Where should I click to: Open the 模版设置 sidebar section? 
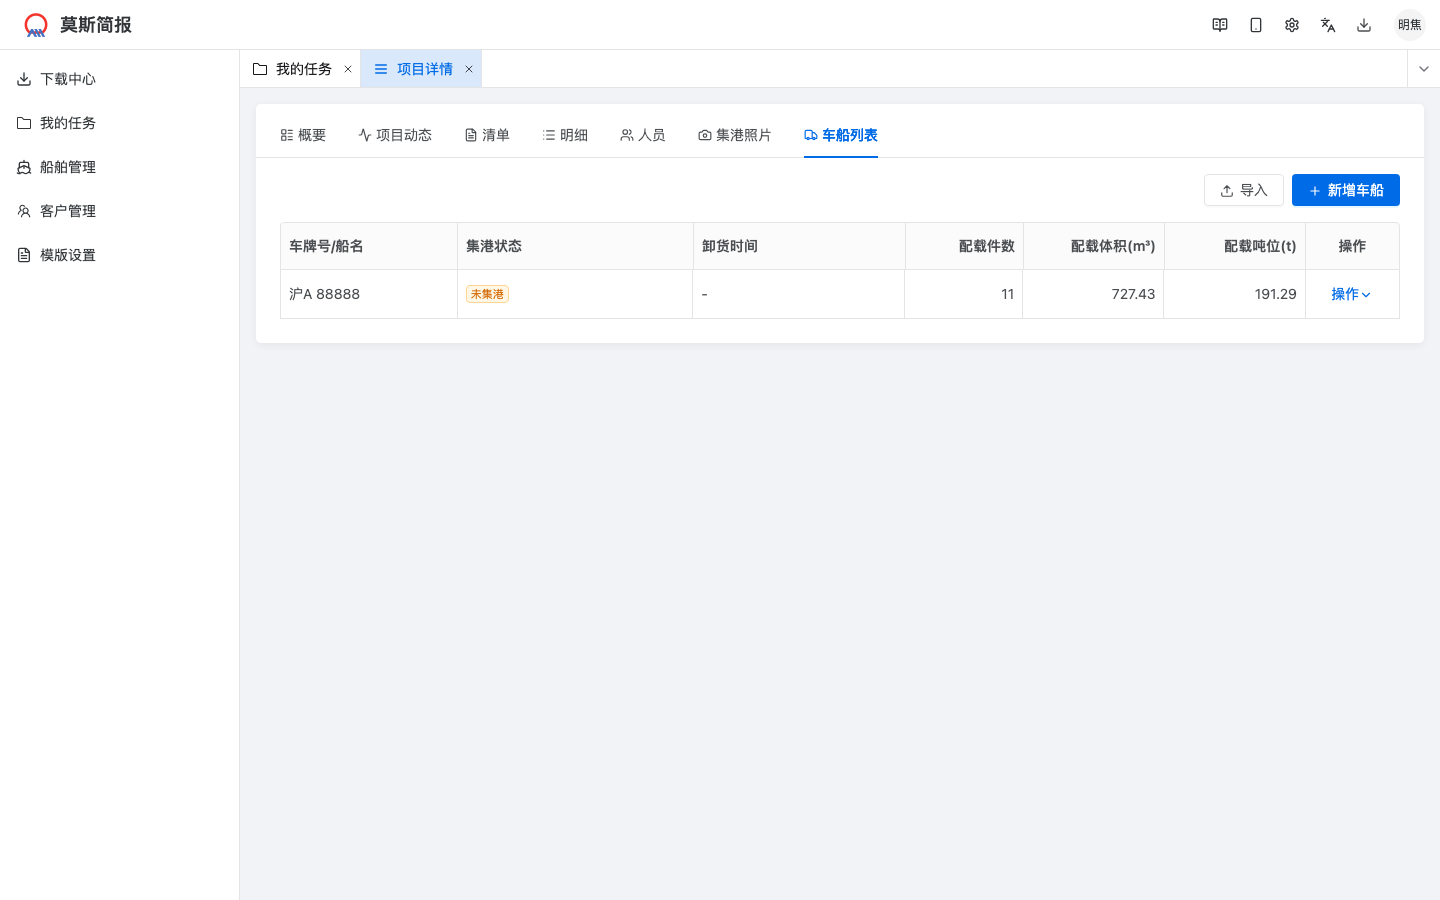click(68, 255)
